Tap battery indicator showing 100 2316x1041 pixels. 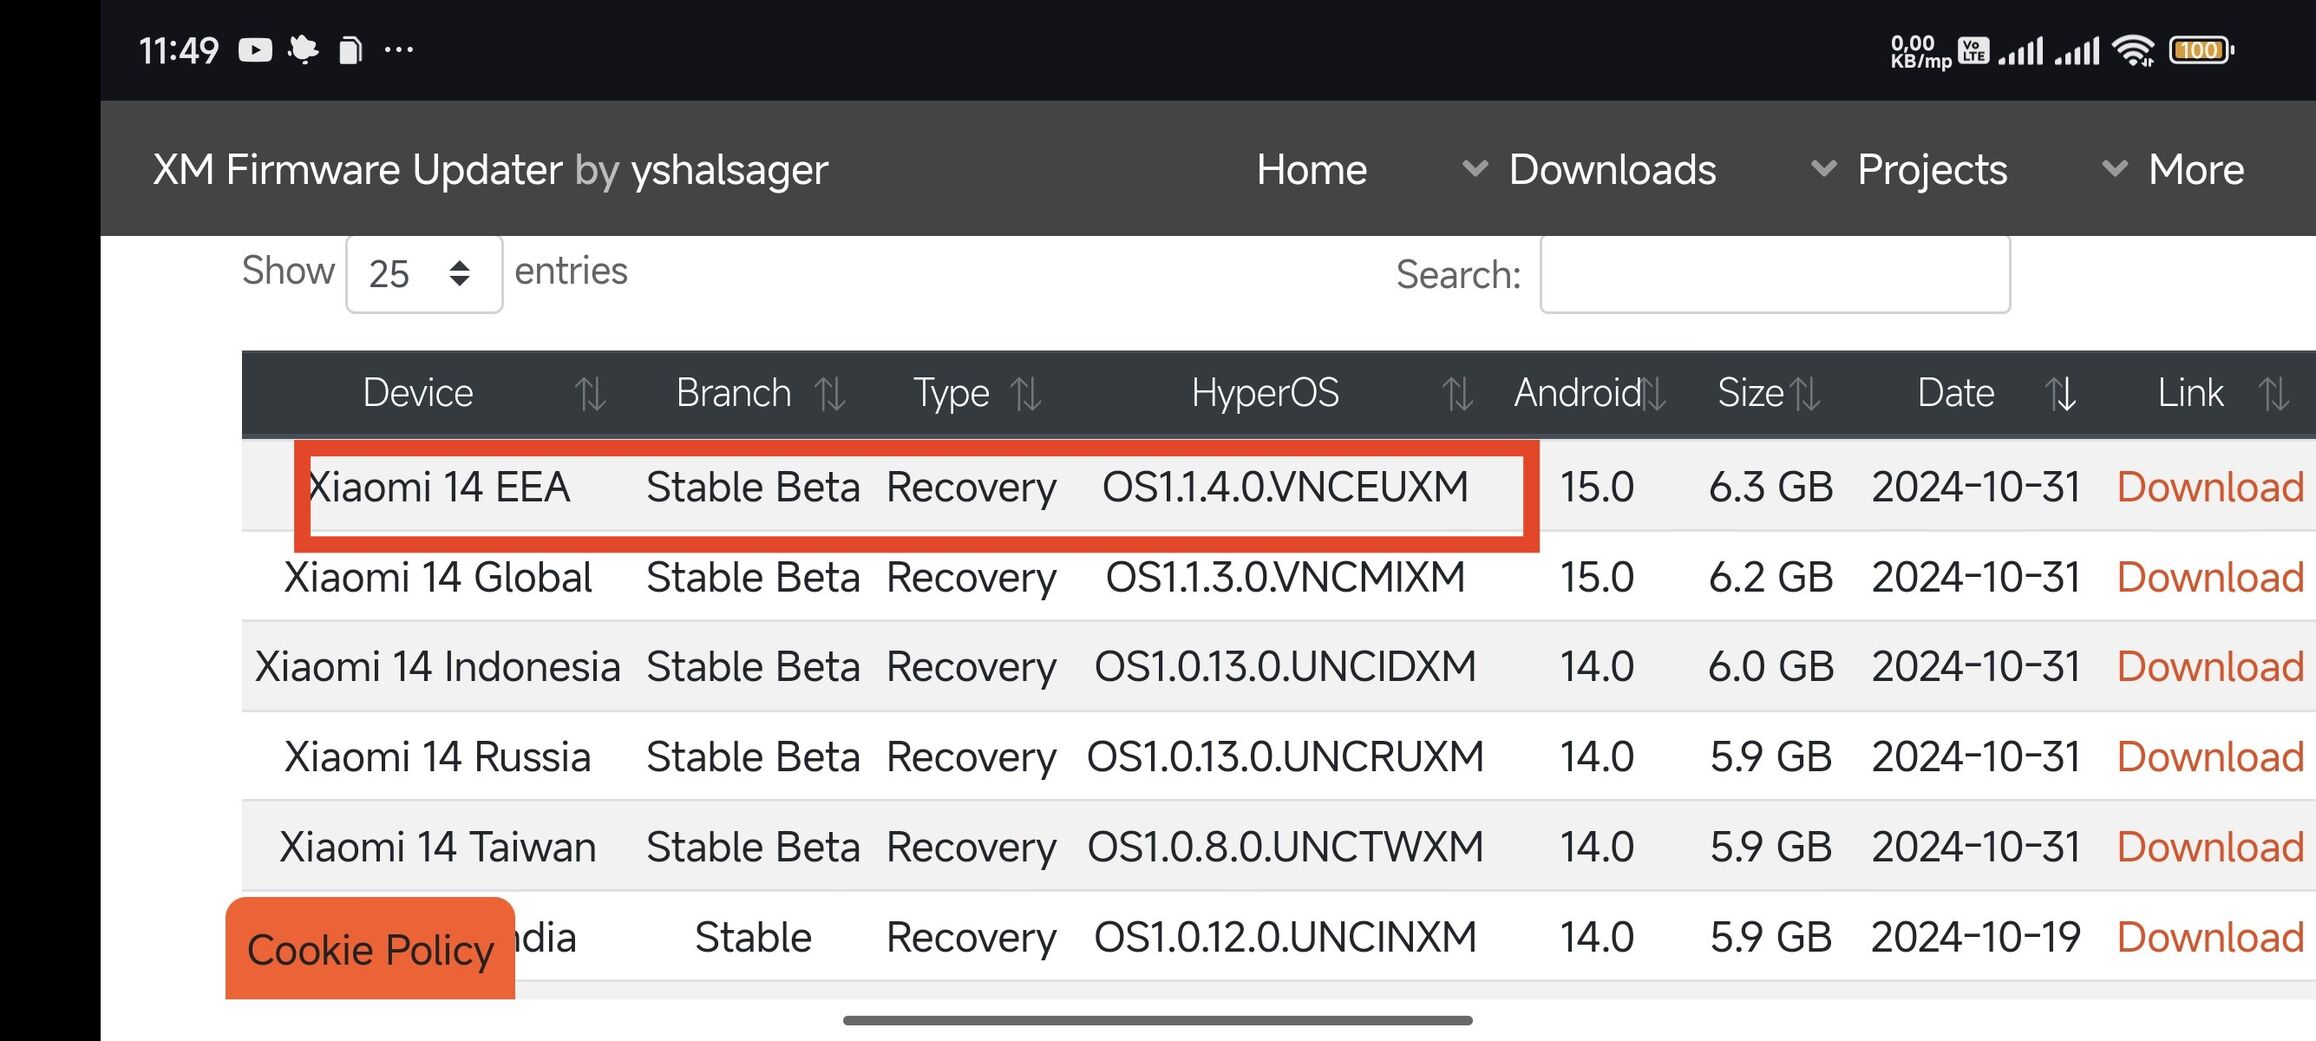(x=2200, y=50)
